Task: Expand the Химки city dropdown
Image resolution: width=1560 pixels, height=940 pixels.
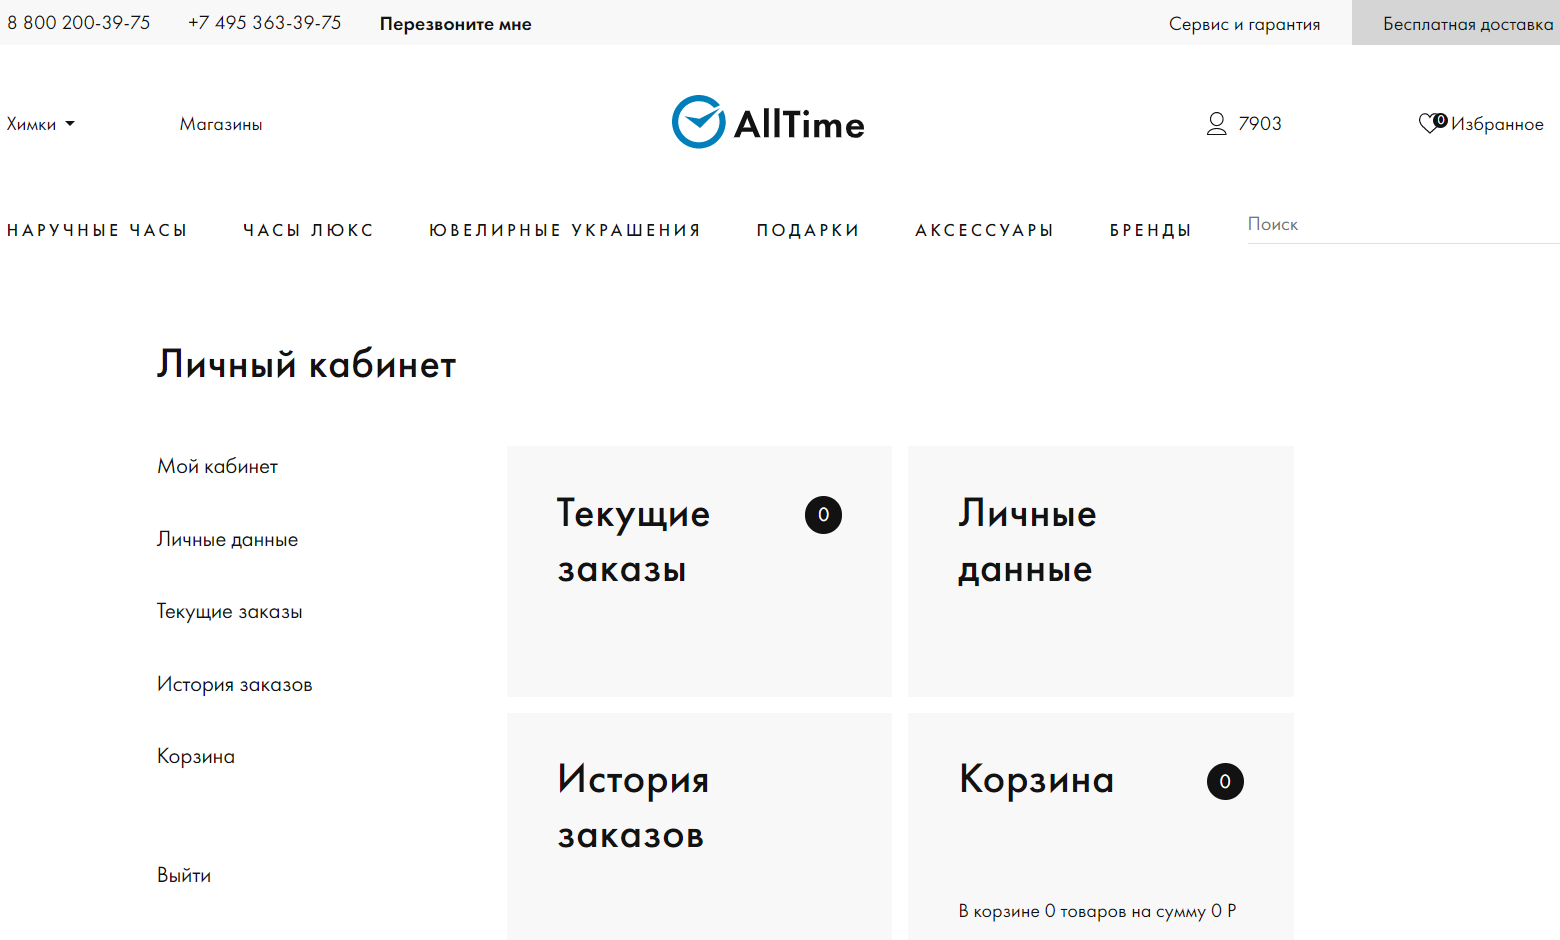Action: (x=41, y=124)
